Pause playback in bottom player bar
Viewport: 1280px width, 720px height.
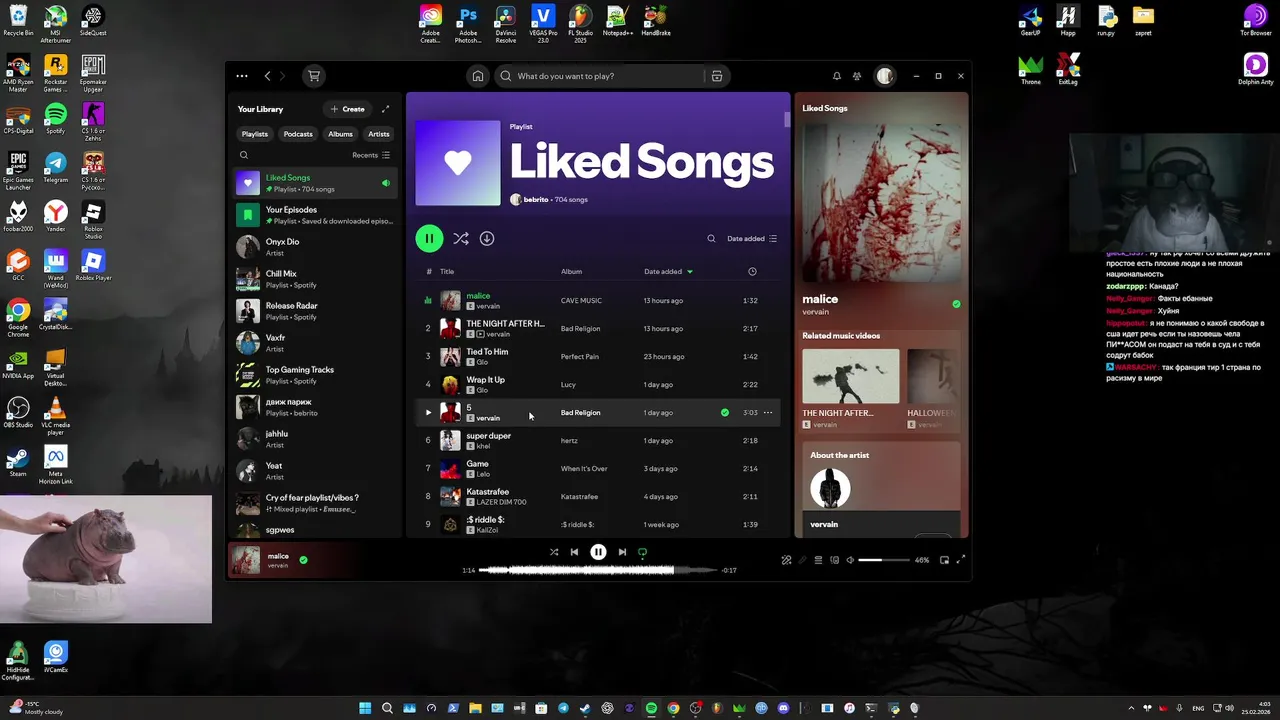tap(598, 552)
